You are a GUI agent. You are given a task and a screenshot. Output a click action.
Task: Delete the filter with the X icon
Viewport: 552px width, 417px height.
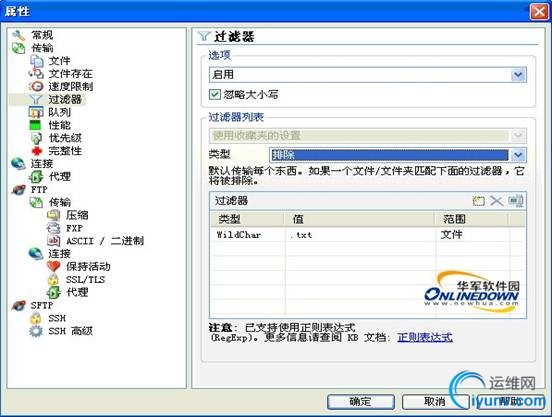(x=497, y=201)
